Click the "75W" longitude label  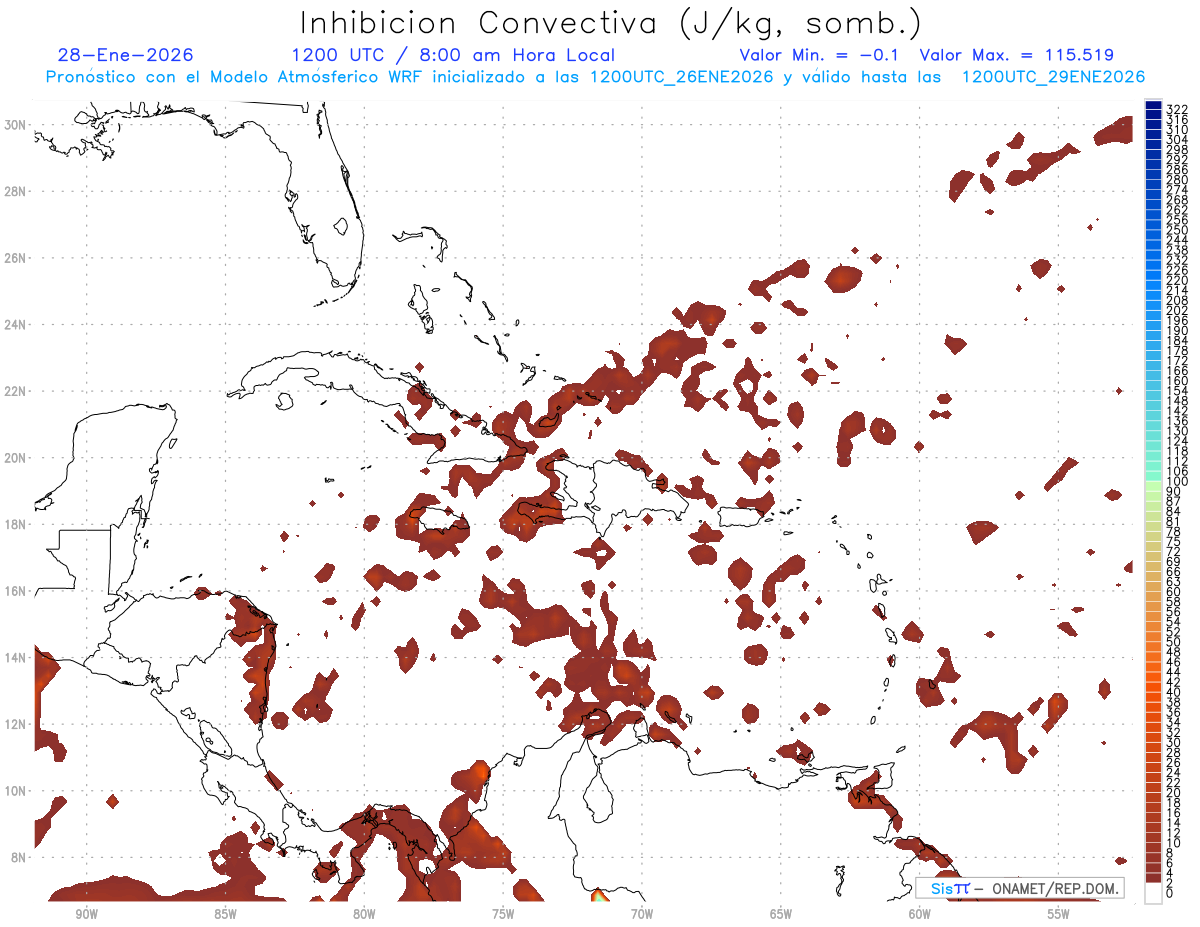coord(503,914)
